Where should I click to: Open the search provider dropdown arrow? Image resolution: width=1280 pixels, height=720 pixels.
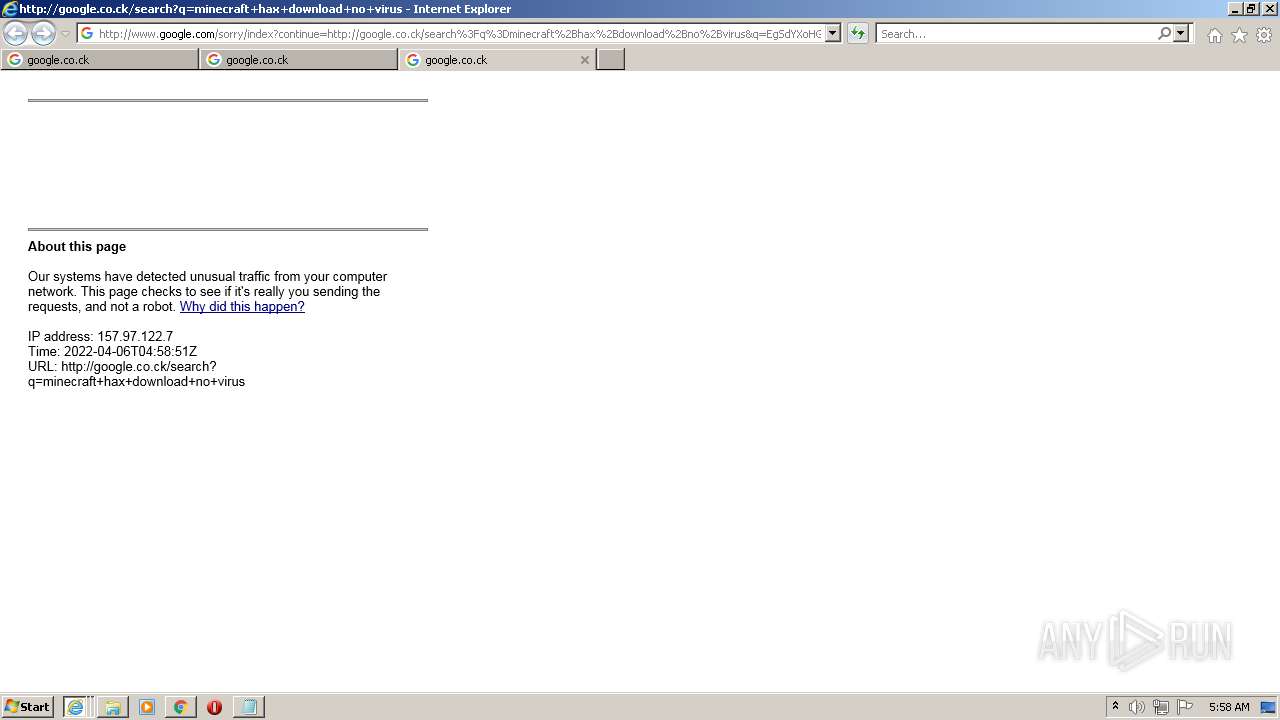tap(1181, 34)
